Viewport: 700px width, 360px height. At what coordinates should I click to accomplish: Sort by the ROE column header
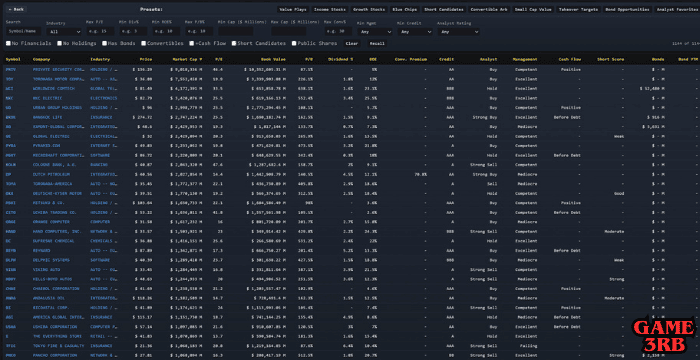pos(373,59)
